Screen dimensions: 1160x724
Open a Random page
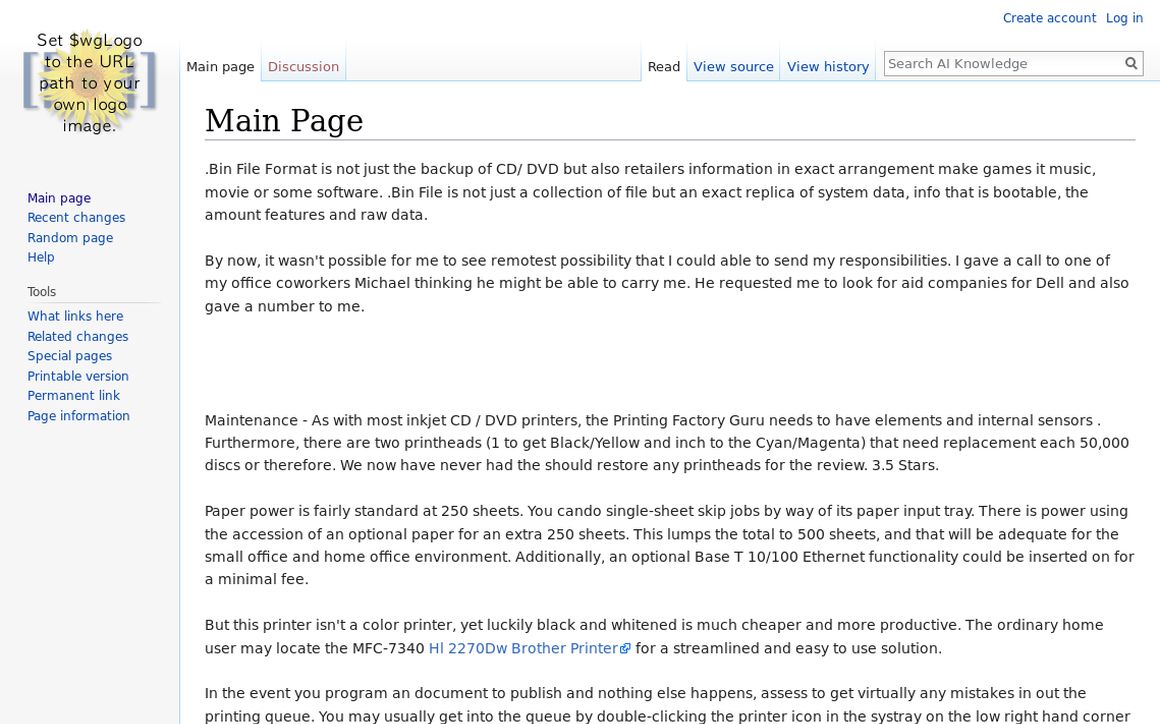[x=70, y=237]
